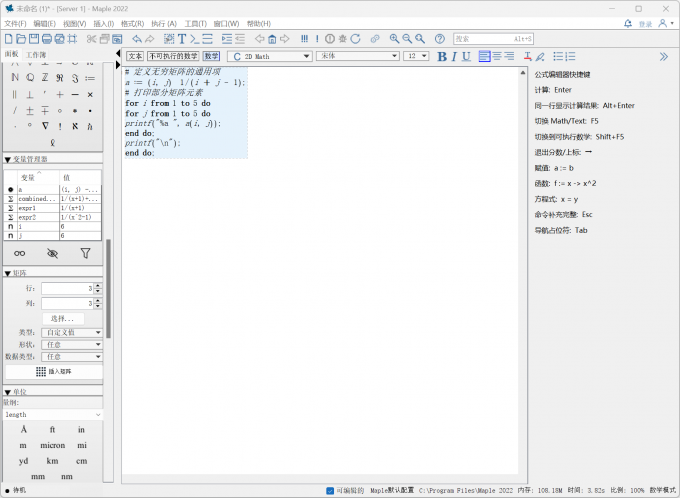This screenshot has width=680, height=498.
Task: Switch to the 工作簿 tab
Action: 36,54
